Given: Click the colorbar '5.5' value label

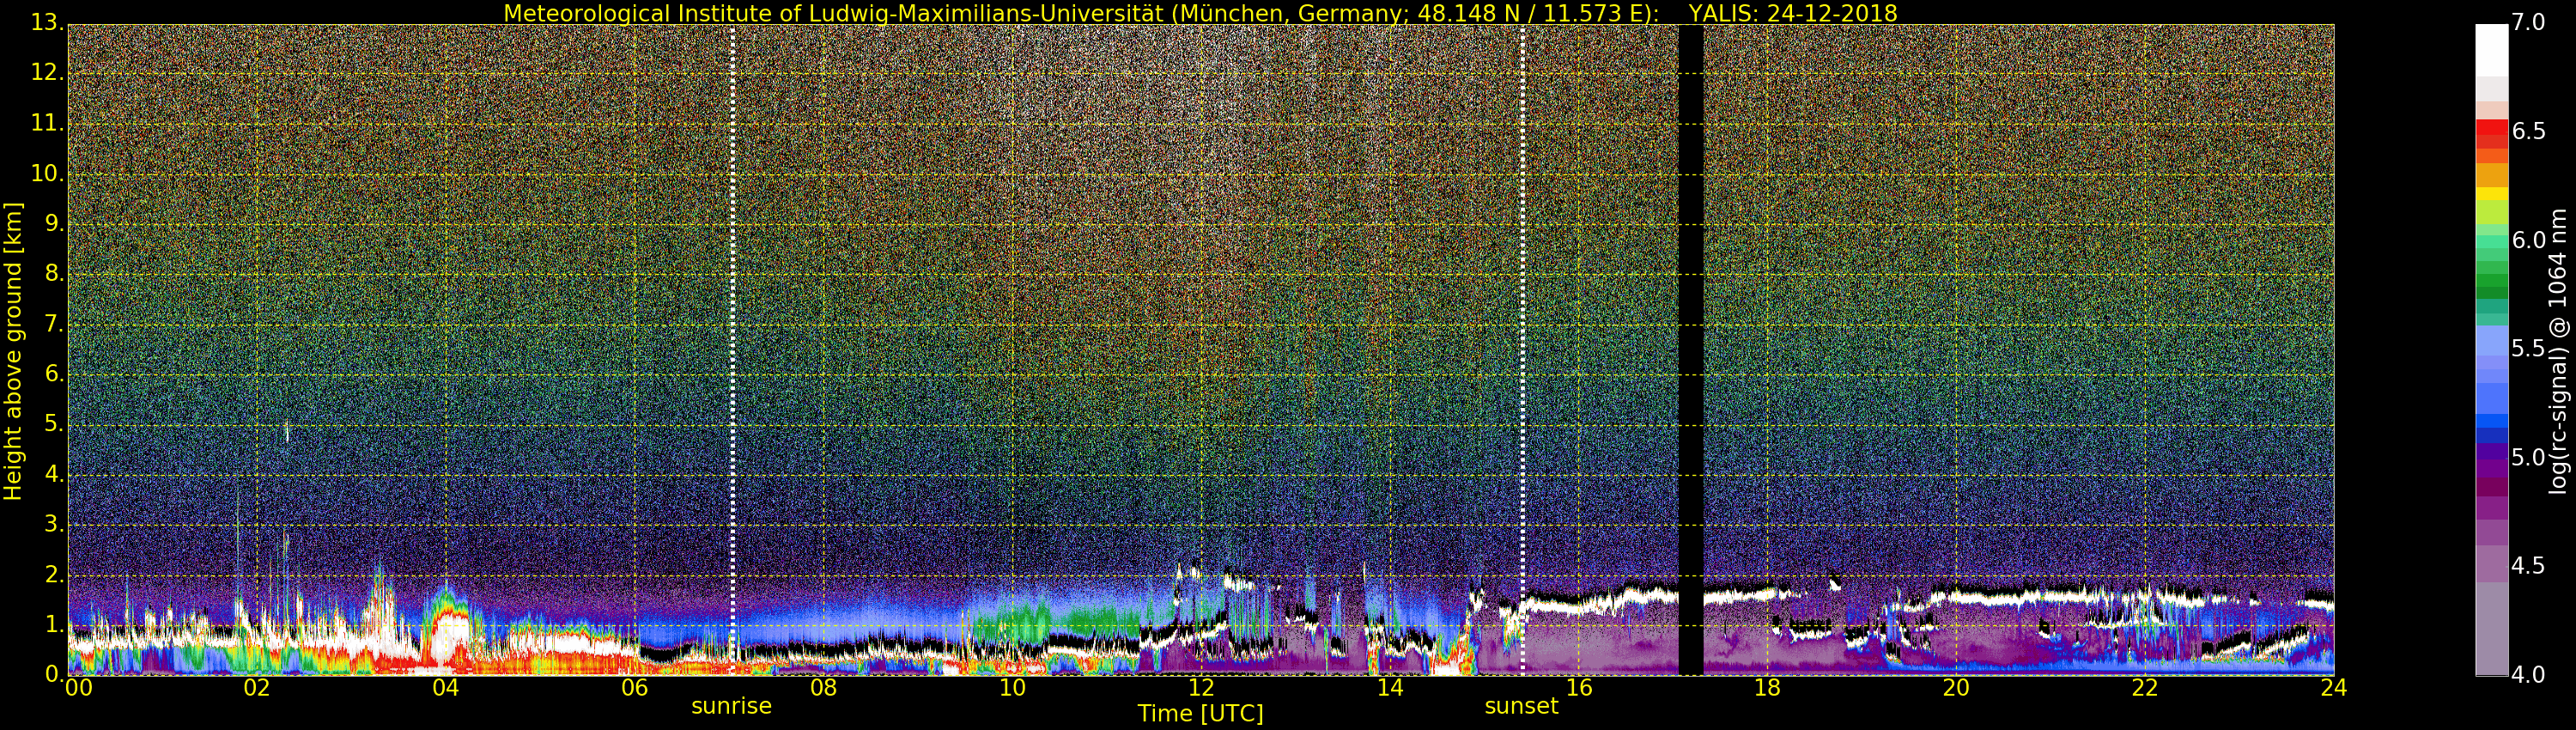Looking at the screenshot, I should tap(2529, 348).
